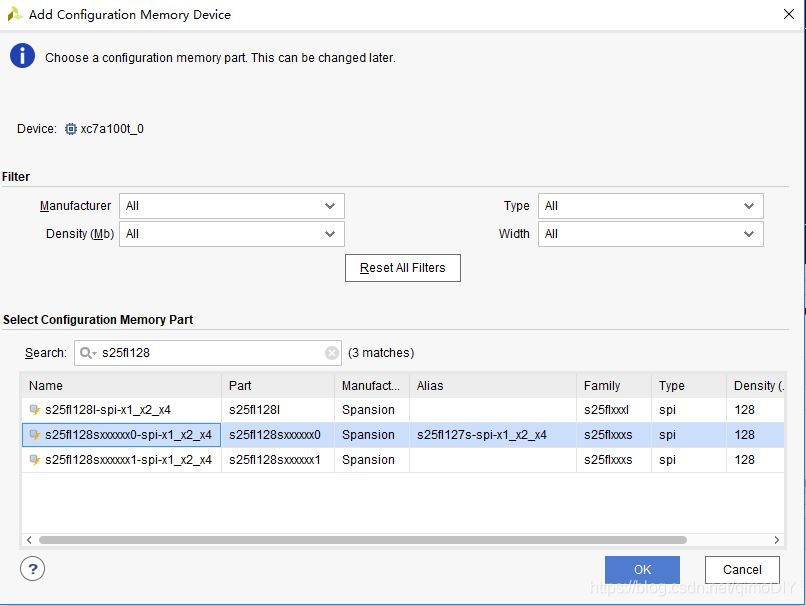This screenshot has width=806, height=606.
Task: Click the memory part icon beside s25fl128l-spi-x1_x2_x4
Action: pos(33,409)
